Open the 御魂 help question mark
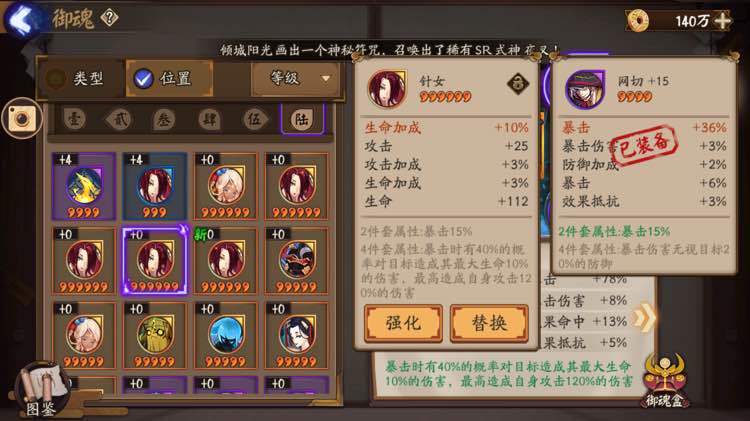The width and height of the screenshot is (750, 421). coord(110,18)
